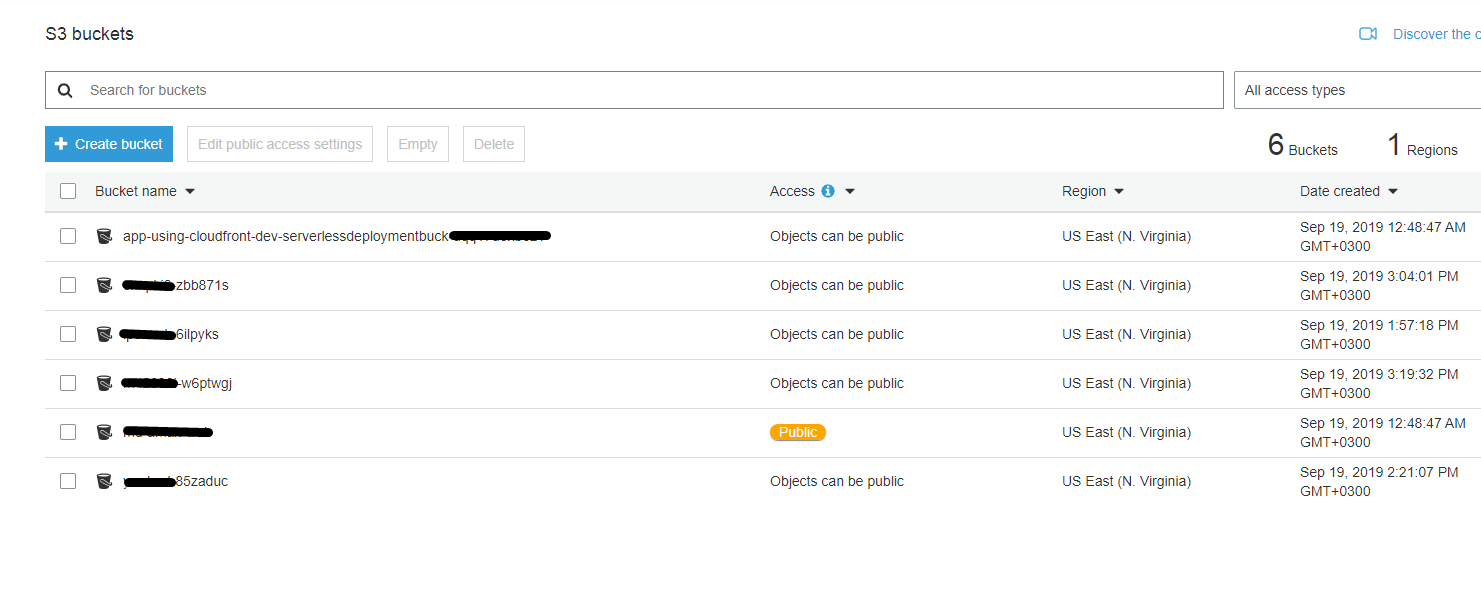Select checkbox for bucket ending w6ptwgj
The width and height of the screenshot is (1481, 605).
68,383
